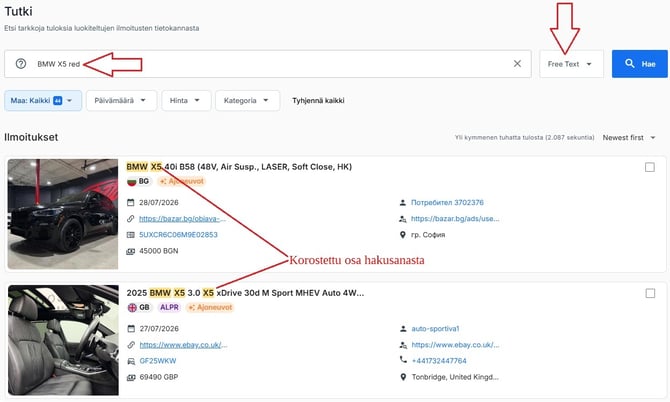Click the chain link icon beside bazar.bg/obiava
Viewport: 670px width, 402px height.
click(131, 219)
